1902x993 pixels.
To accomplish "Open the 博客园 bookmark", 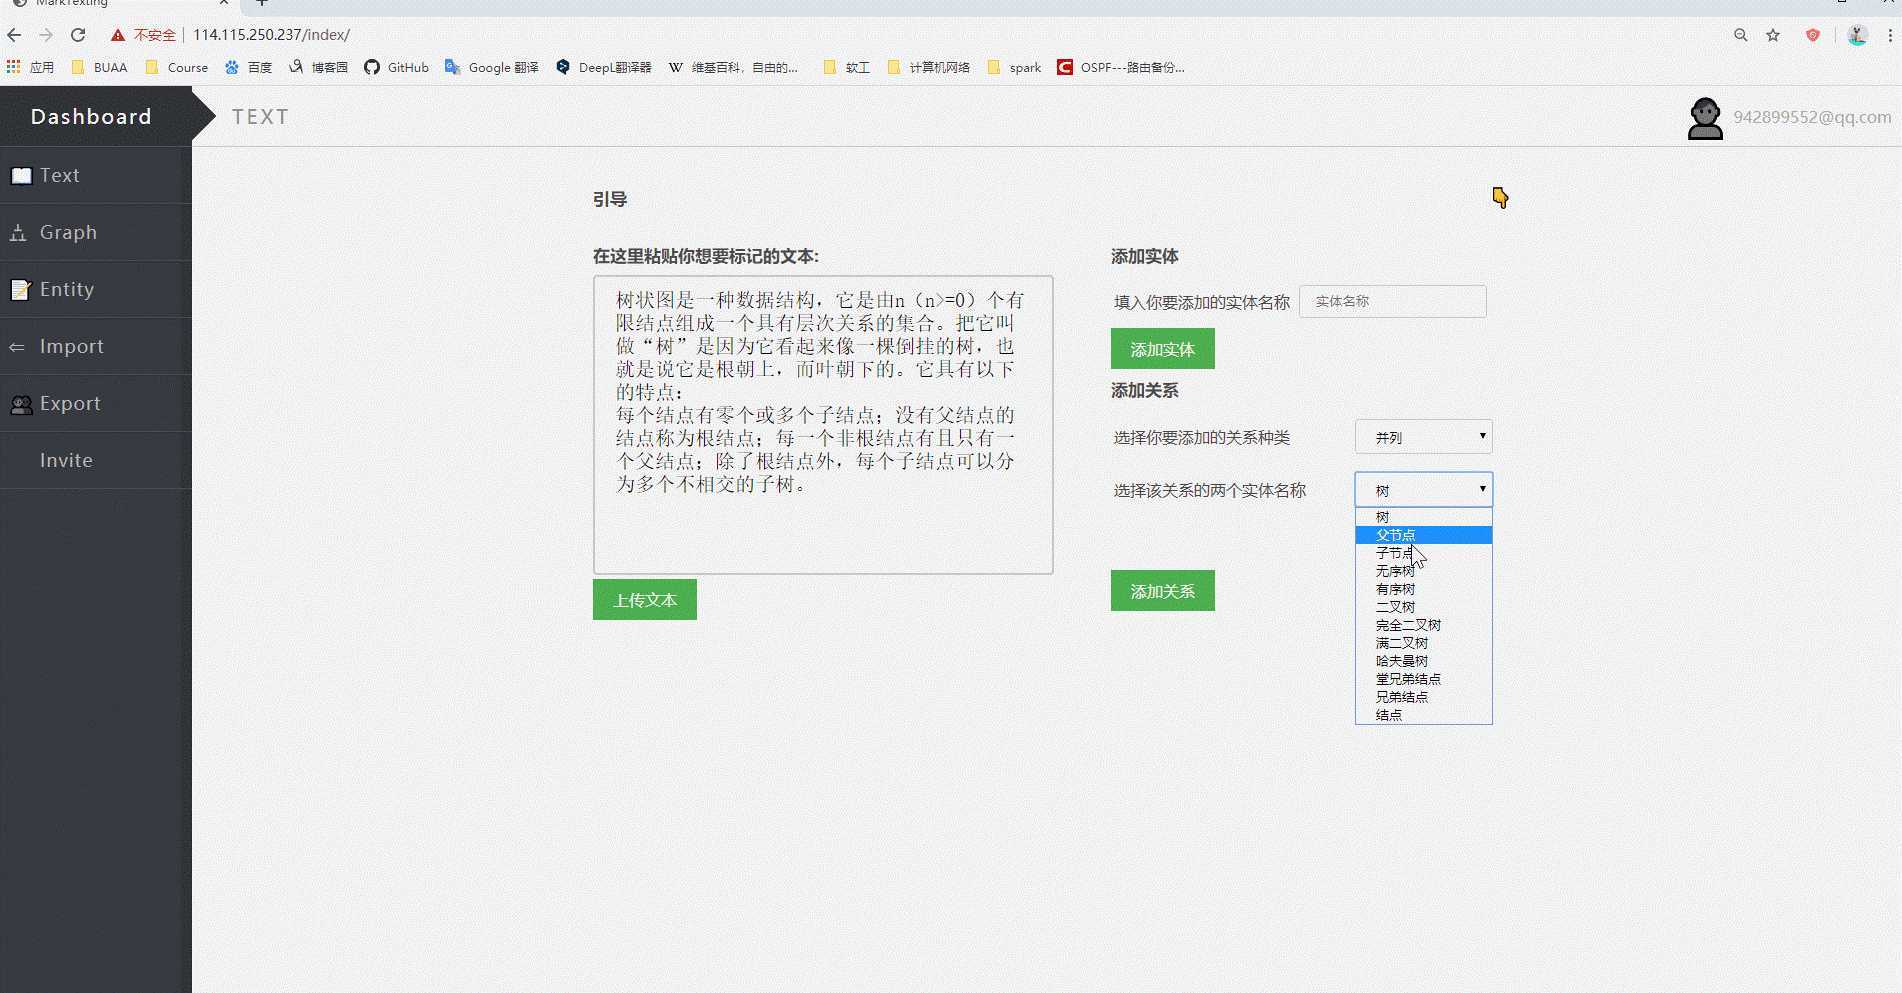I will [318, 67].
